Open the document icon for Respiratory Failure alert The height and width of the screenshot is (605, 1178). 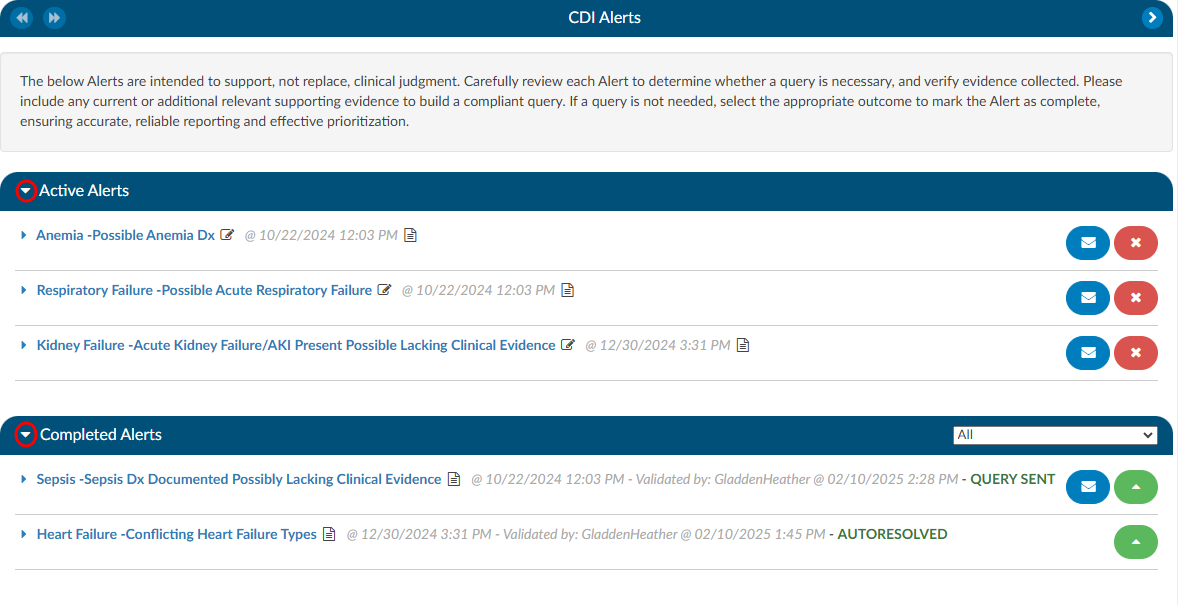pos(568,290)
